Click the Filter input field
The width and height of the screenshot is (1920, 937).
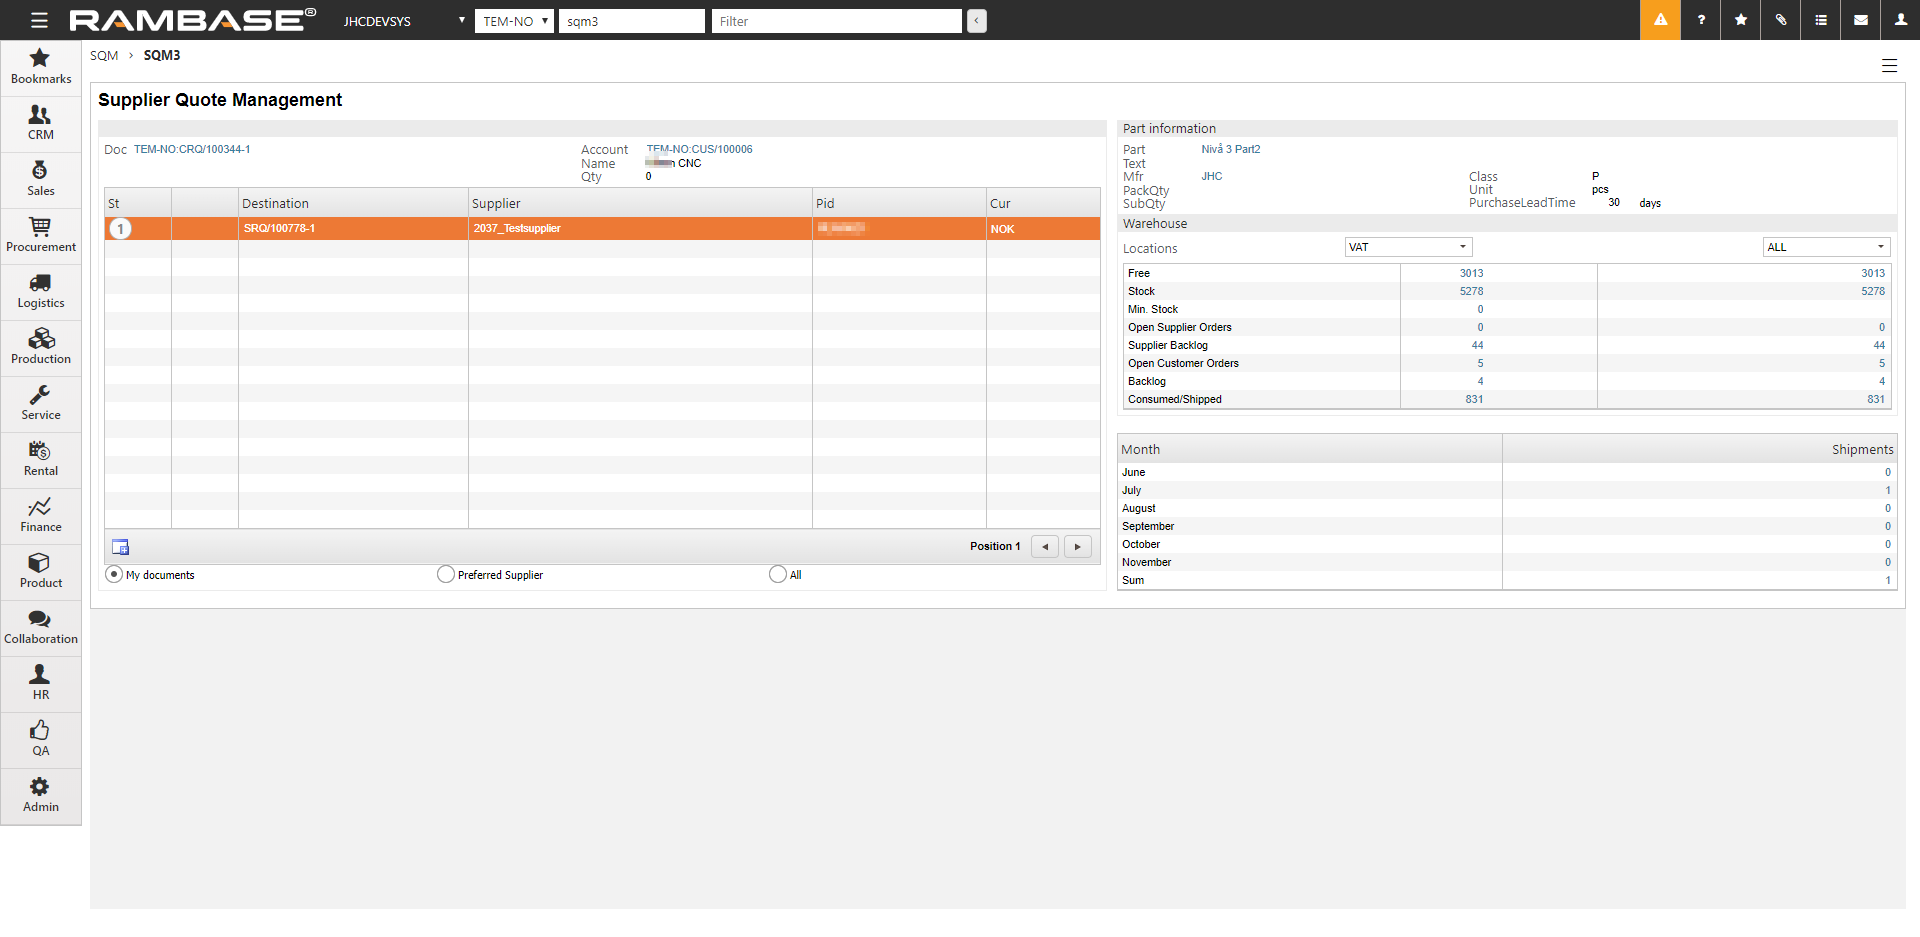click(836, 21)
